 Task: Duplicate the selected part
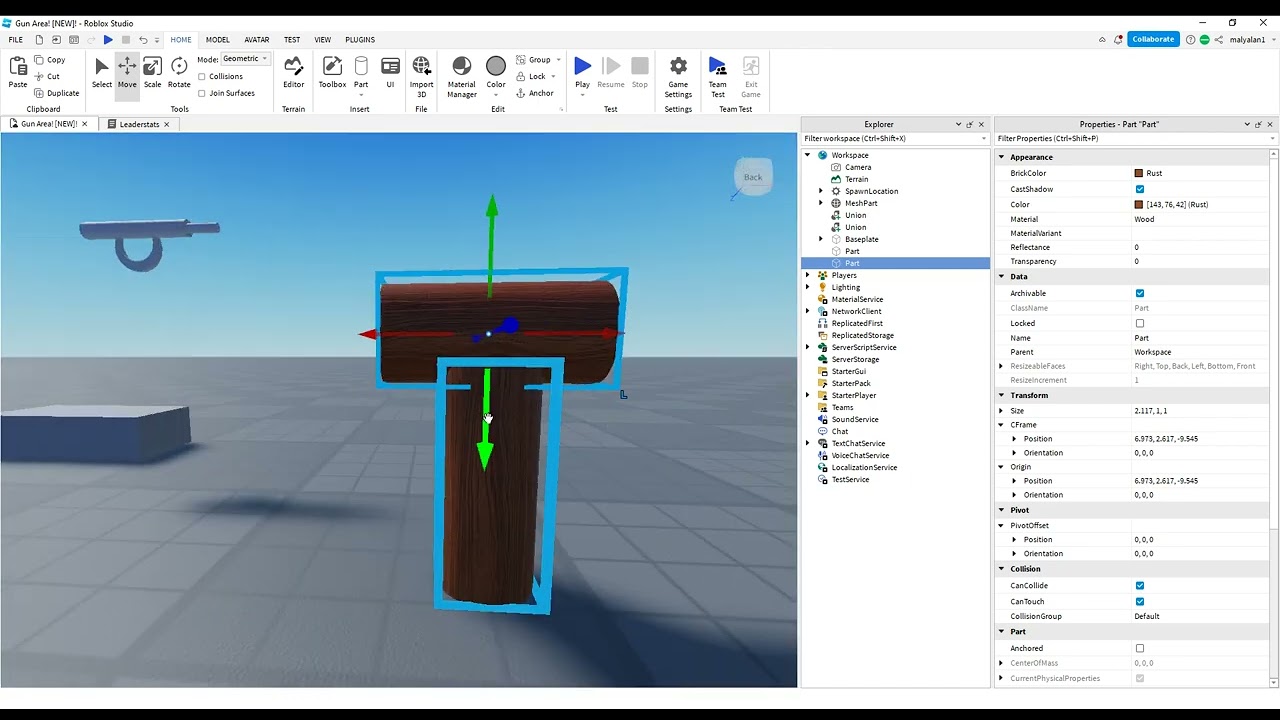[x=56, y=93]
